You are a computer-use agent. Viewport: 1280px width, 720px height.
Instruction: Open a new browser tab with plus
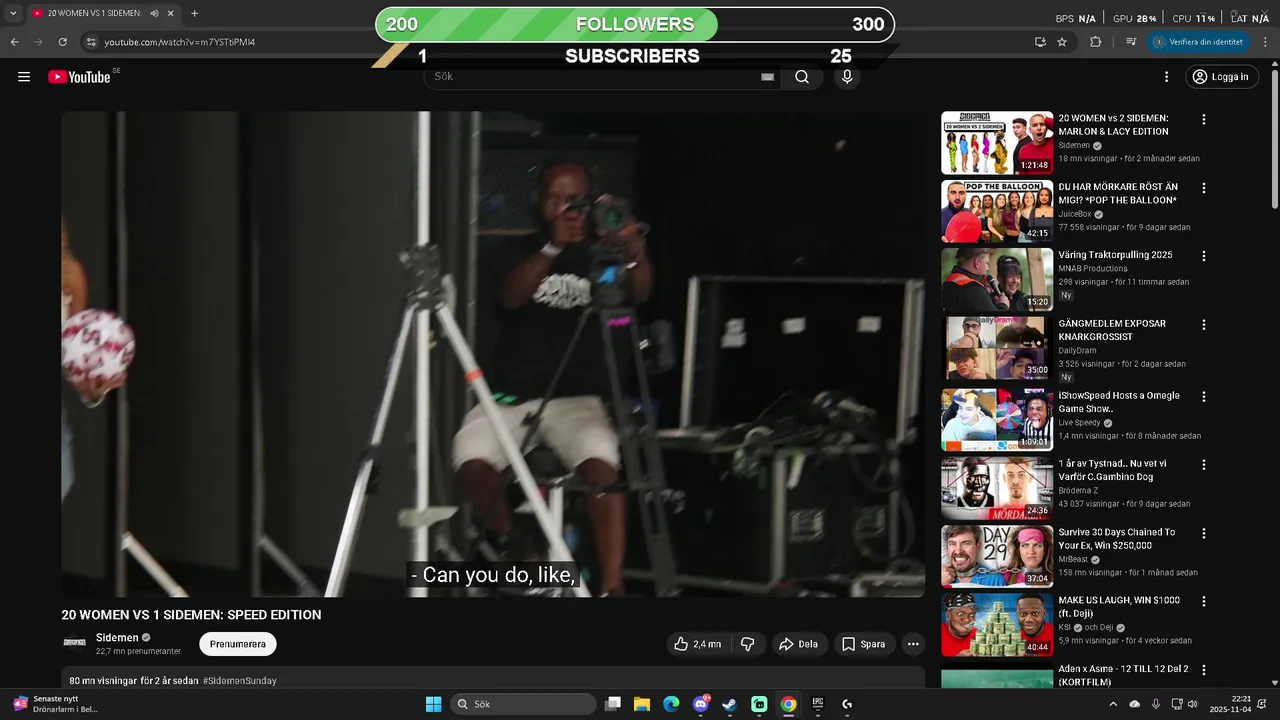194,14
